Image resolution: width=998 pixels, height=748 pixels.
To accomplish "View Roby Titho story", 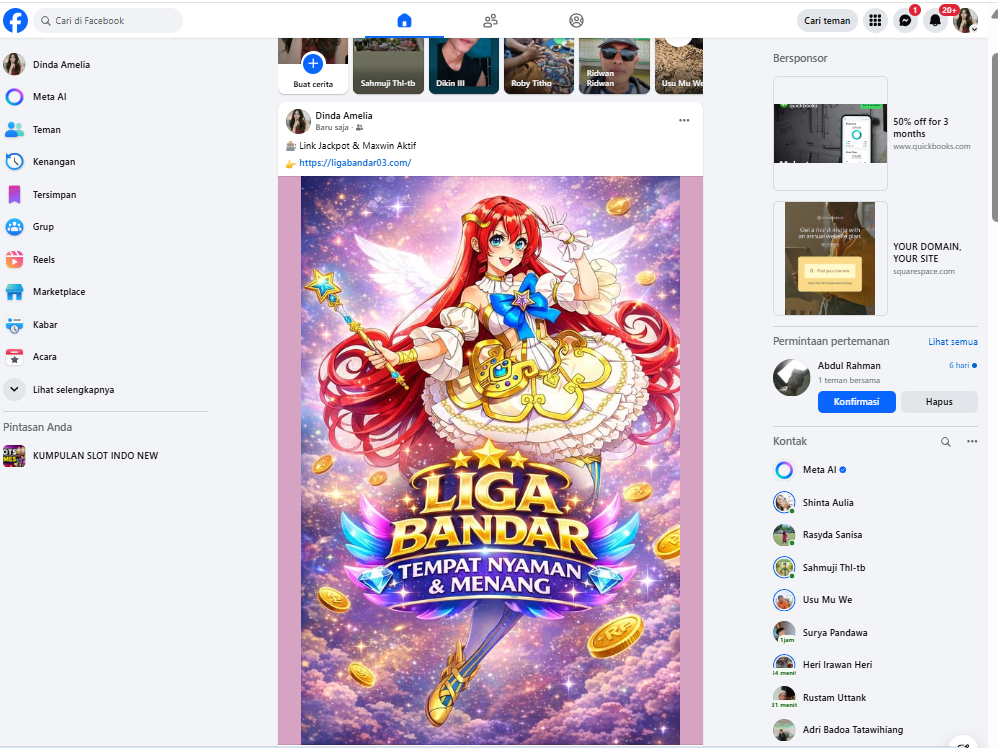I will [x=539, y=66].
